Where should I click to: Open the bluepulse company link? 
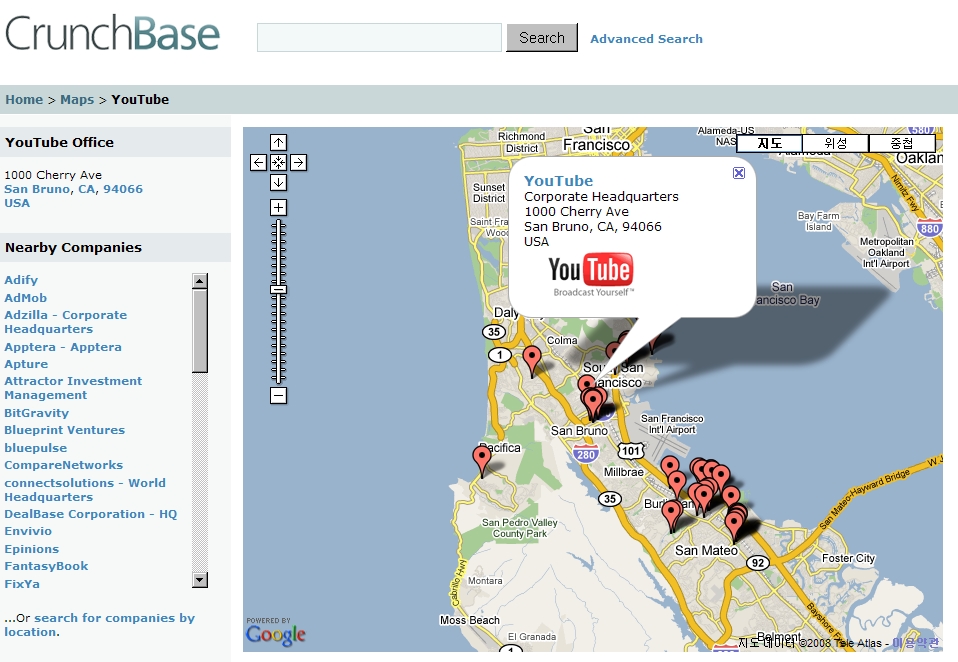[x=36, y=448]
